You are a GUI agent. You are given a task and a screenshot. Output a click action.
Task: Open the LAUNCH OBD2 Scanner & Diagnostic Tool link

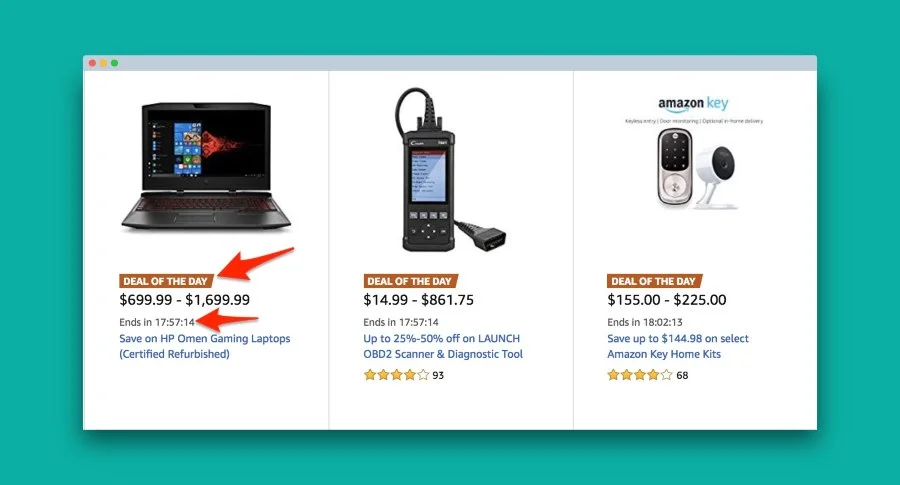pos(443,346)
